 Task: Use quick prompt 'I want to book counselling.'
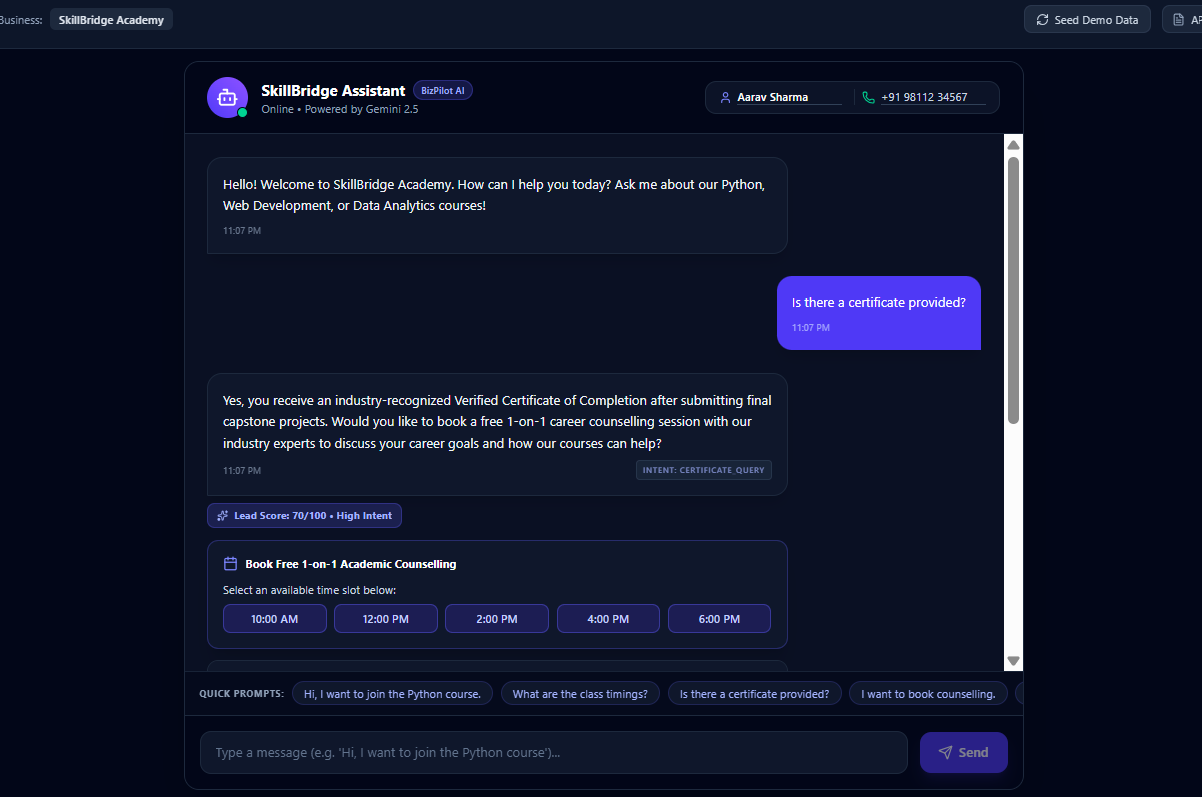point(928,694)
